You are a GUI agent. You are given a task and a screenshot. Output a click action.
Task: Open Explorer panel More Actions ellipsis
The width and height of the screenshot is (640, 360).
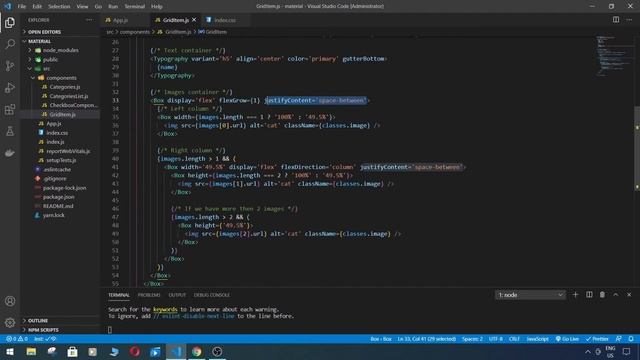click(89, 20)
